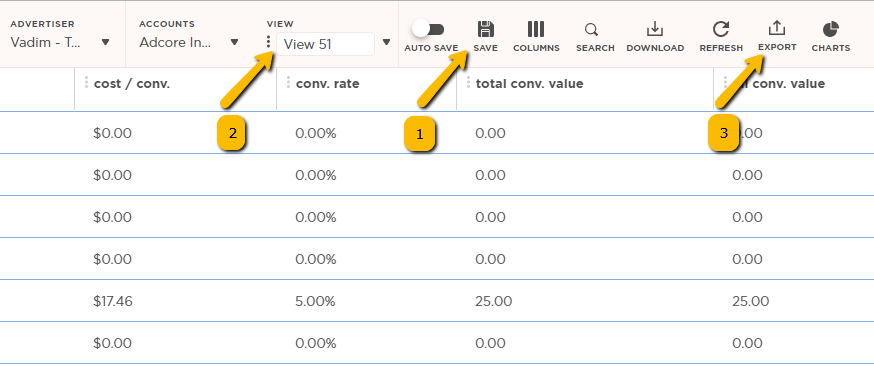
Task: Select the $17.46 cost cell
Action: [x=113, y=301]
